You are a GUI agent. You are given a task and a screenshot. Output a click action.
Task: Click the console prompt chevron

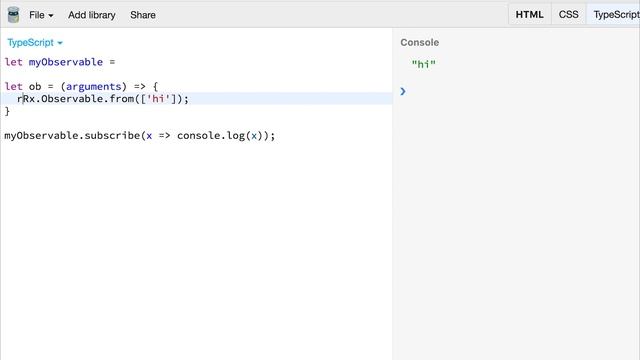[x=403, y=91]
